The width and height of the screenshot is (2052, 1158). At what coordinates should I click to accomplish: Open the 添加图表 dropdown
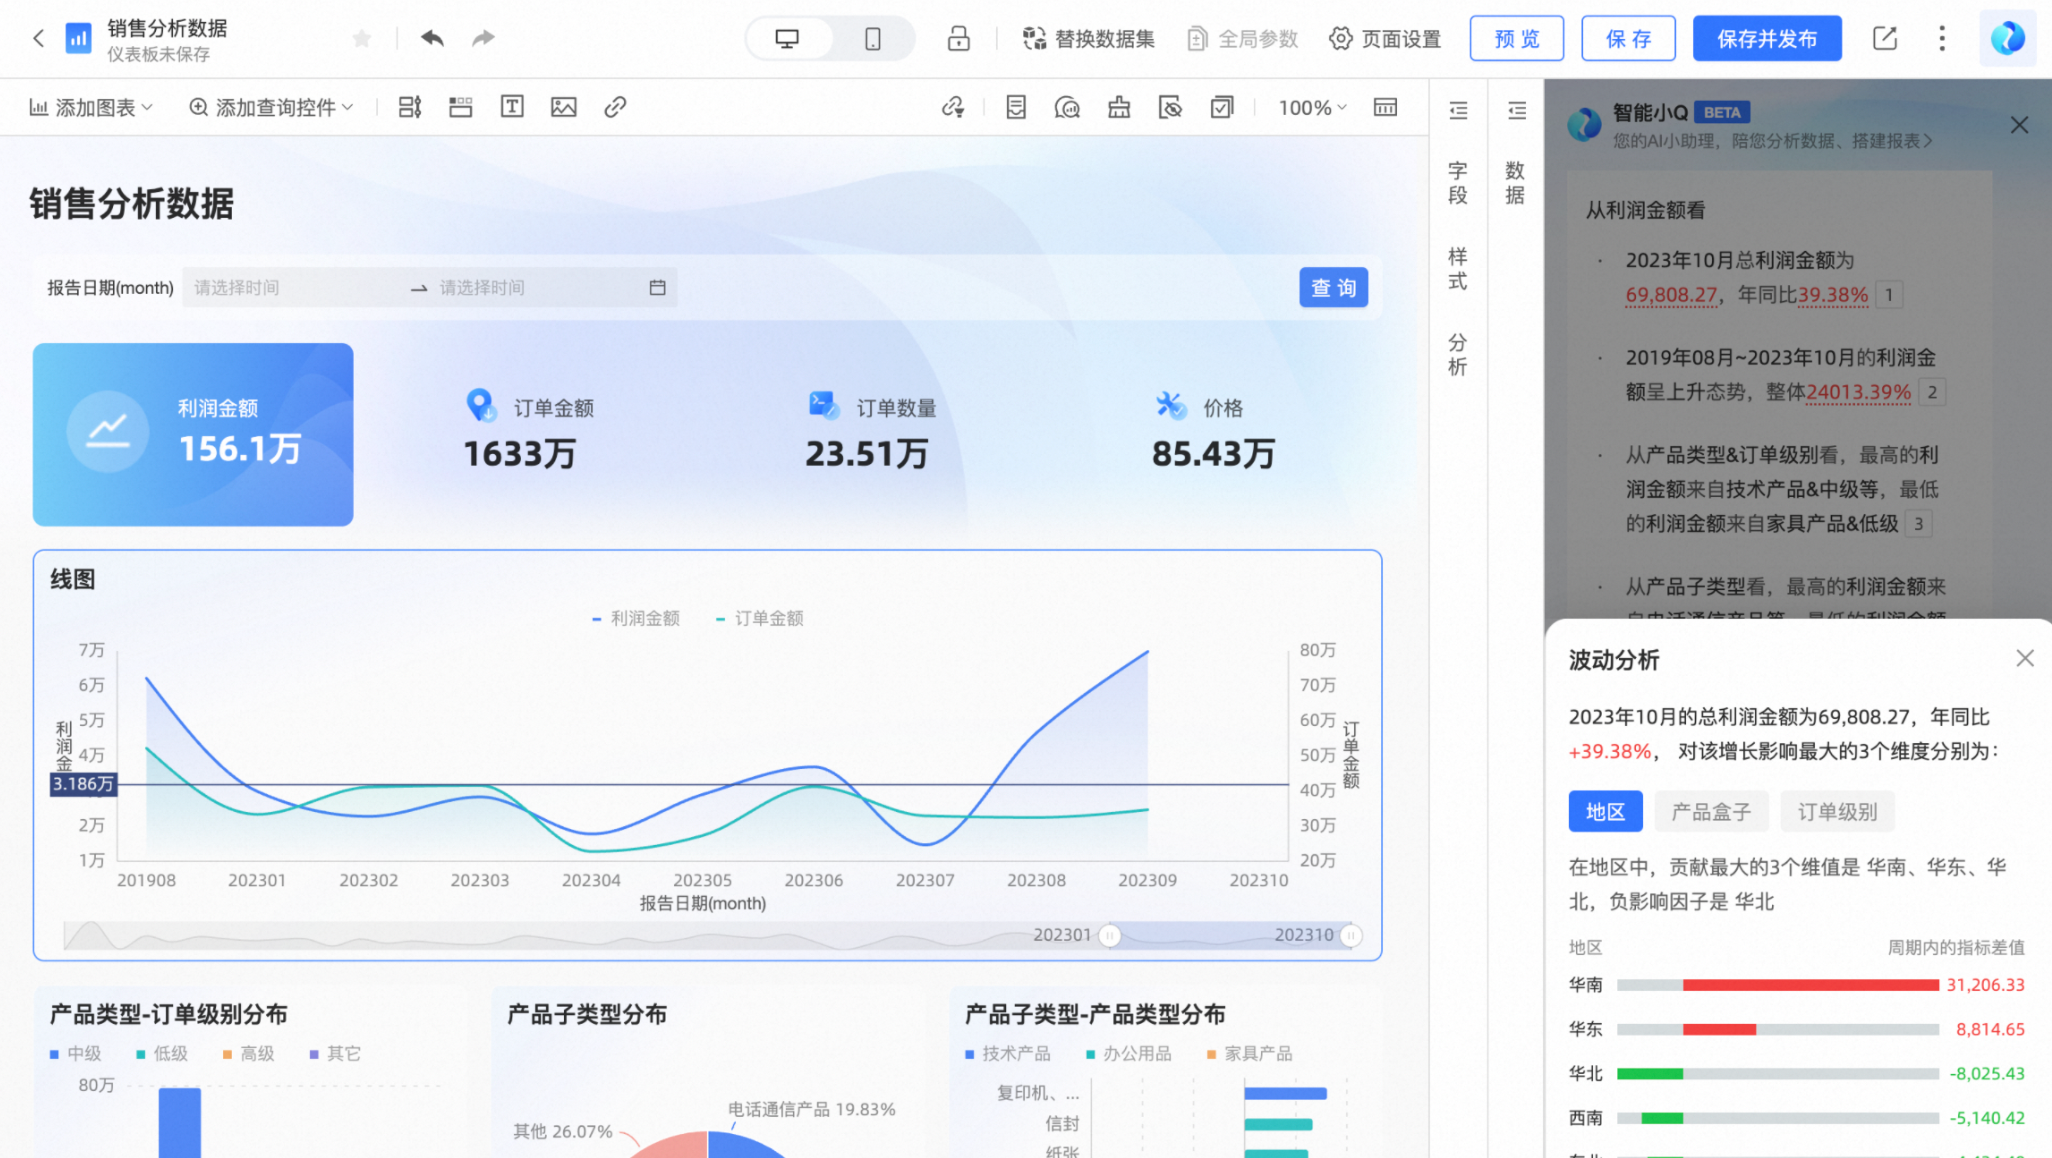pyautogui.click(x=92, y=107)
